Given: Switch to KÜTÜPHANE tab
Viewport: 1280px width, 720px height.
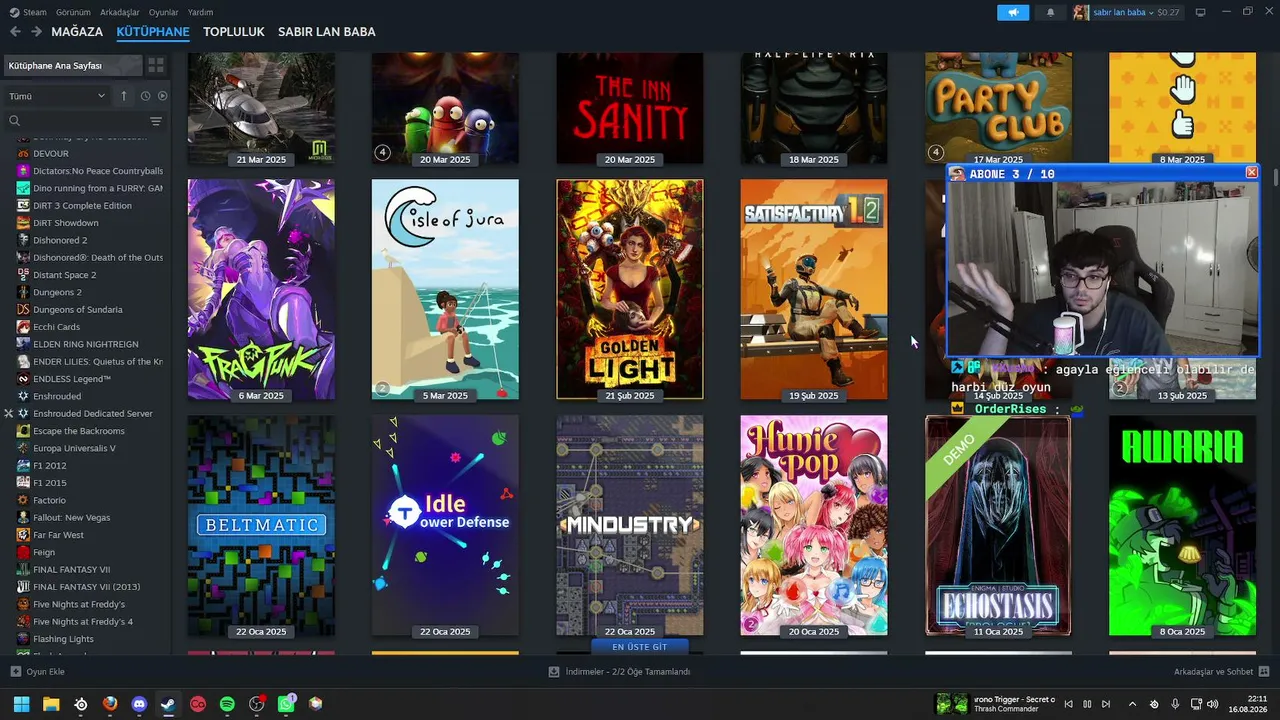Looking at the screenshot, I should 153,32.
